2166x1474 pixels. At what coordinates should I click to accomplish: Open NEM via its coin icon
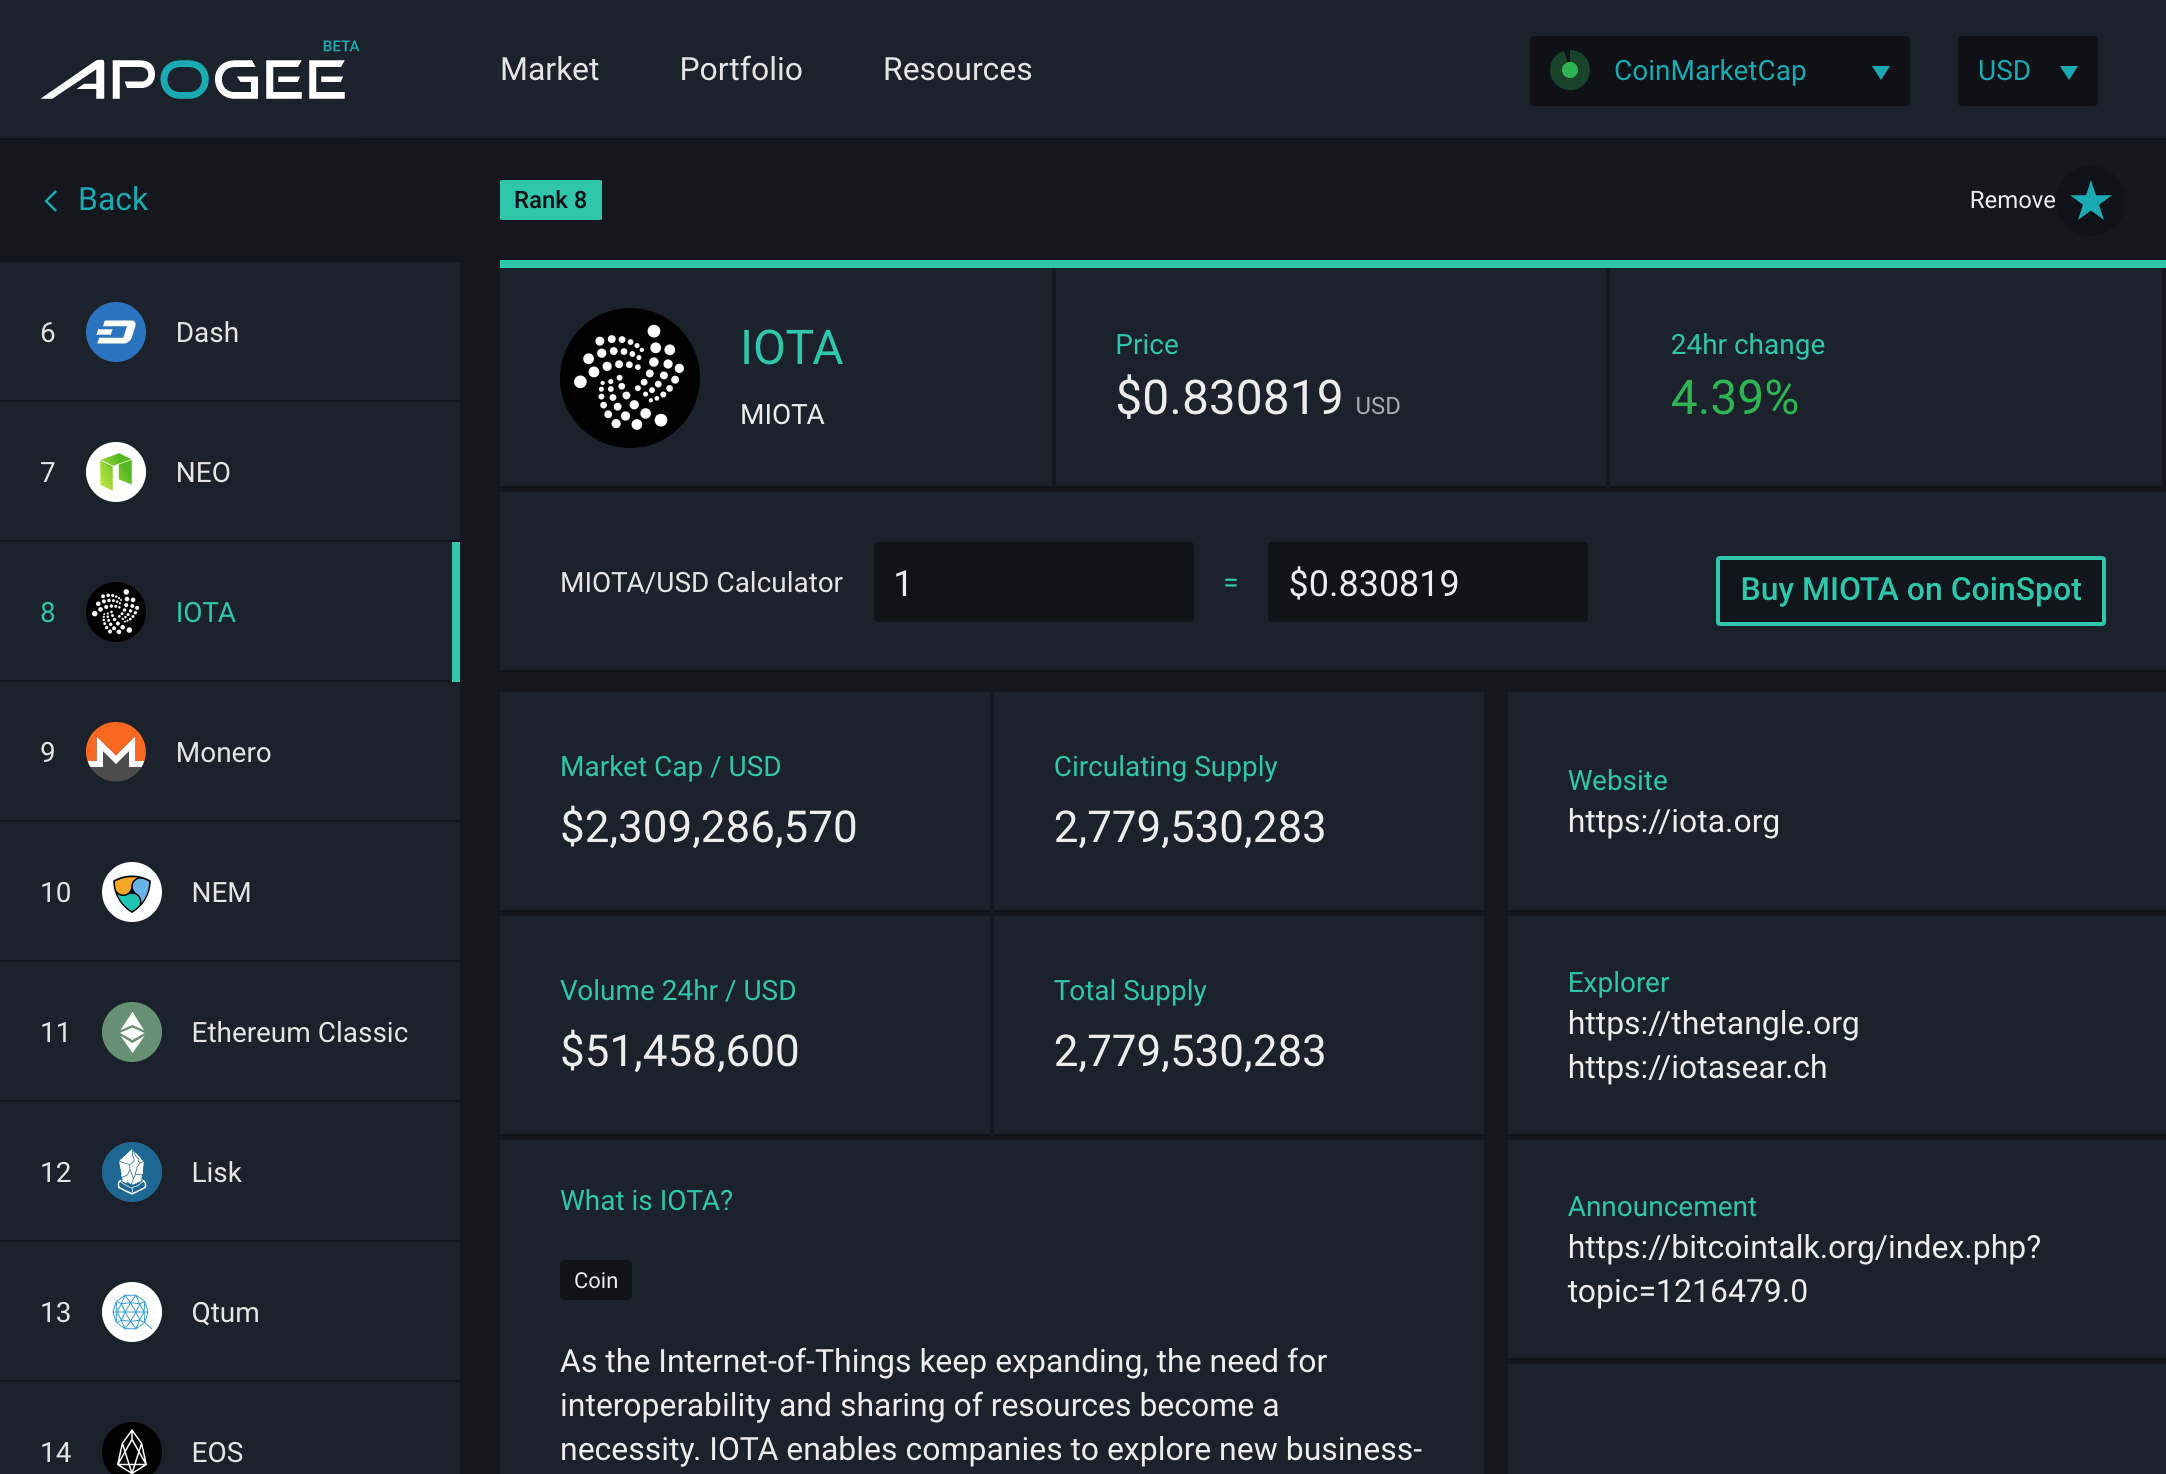click(131, 892)
